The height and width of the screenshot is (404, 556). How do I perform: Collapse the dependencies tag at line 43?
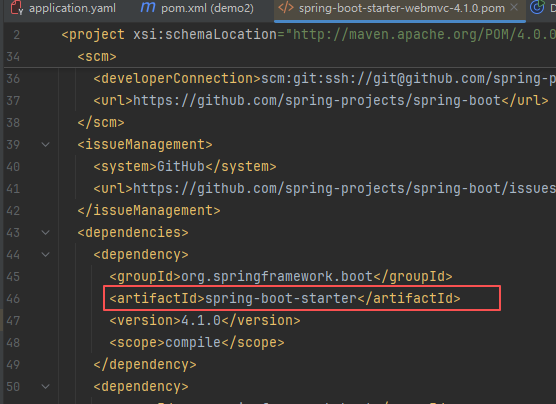pyautogui.click(x=45, y=232)
